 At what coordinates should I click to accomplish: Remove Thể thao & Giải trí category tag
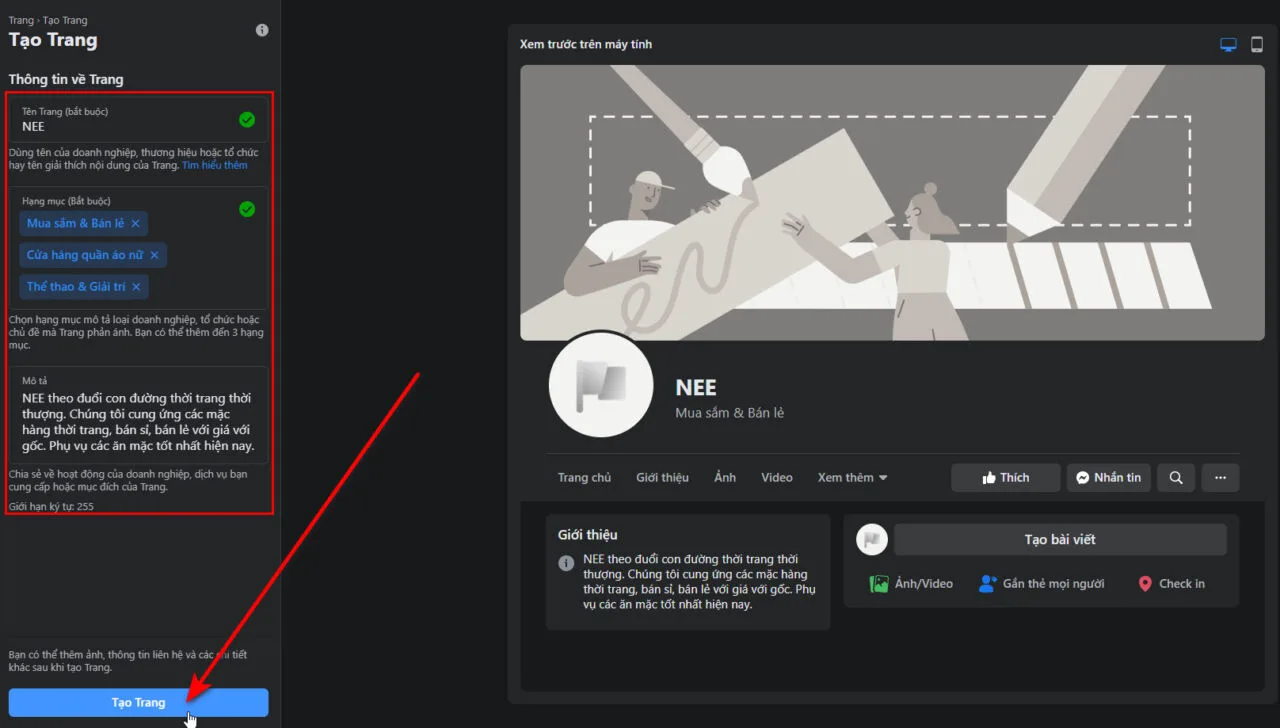(x=136, y=287)
